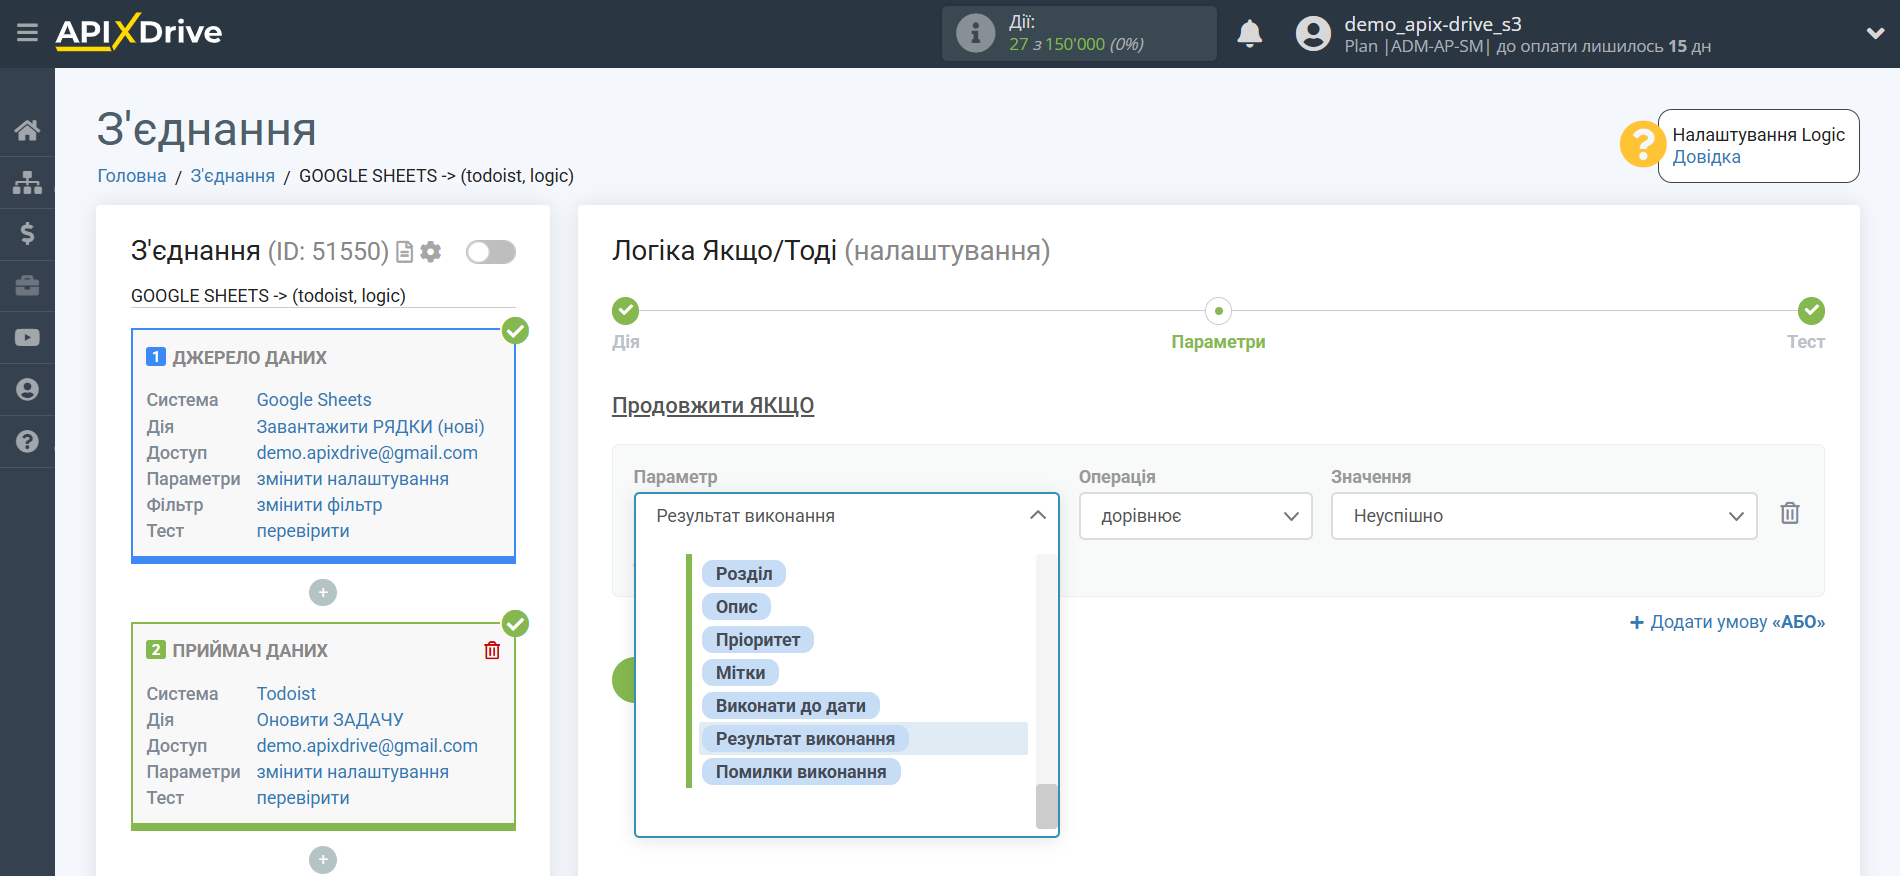The width and height of the screenshot is (1900, 876).
Task: Open the help question mark in sidebar
Action: pyautogui.click(x=27, y=442)
